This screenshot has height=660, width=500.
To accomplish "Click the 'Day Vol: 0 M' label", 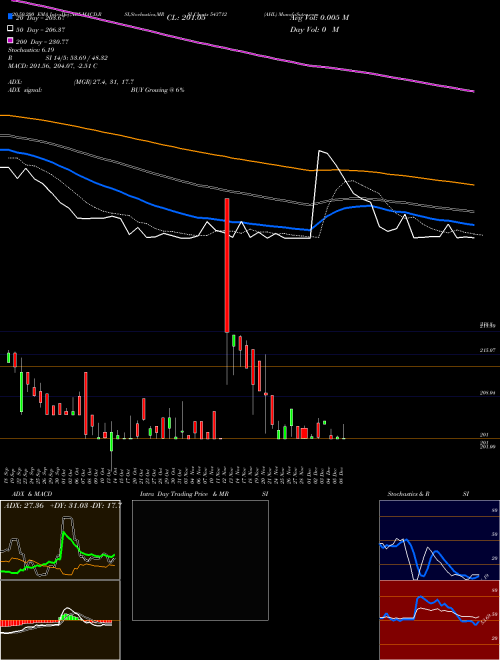I will pos(314,29).
